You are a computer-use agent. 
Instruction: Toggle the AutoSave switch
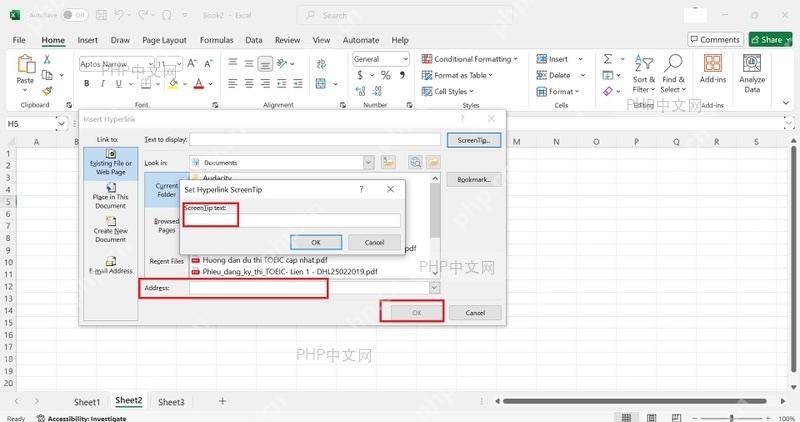[x=75, y=15]
